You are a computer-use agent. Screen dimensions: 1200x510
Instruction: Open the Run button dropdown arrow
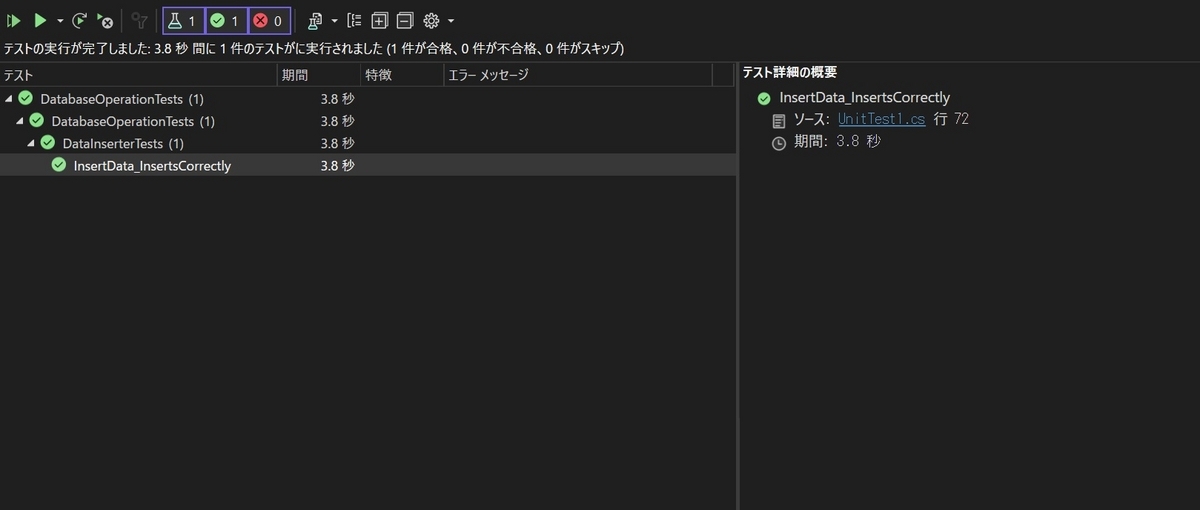(59, 21)
